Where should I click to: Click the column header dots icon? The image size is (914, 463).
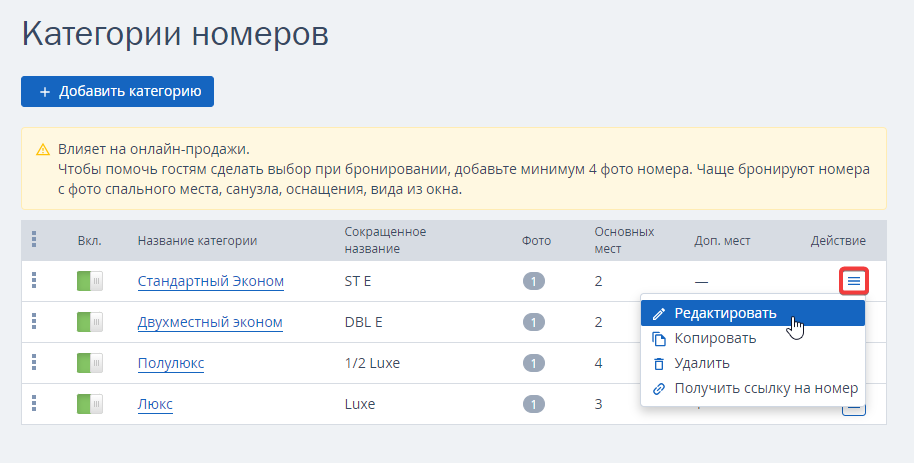pyautogui.click(x=34, y=240)
